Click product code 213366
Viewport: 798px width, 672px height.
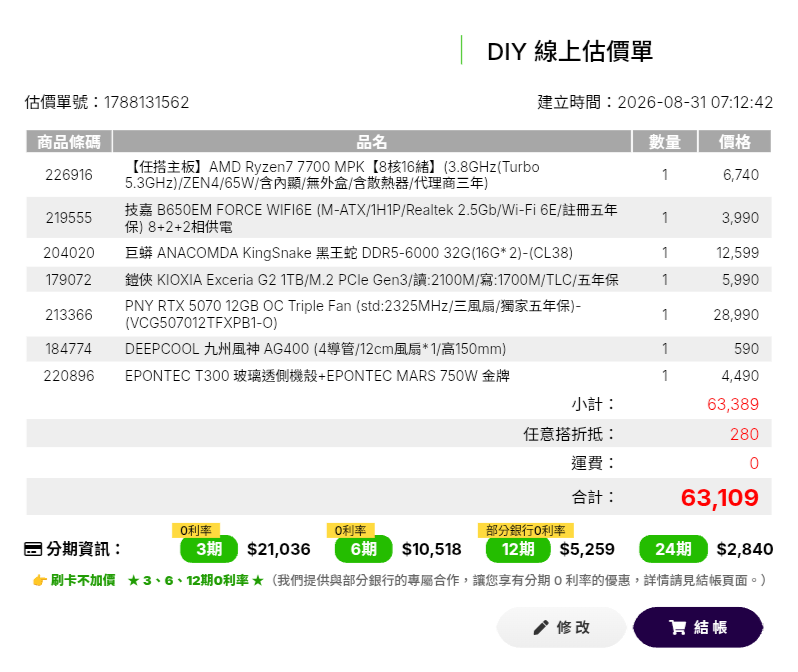click(x=69, y=315)
